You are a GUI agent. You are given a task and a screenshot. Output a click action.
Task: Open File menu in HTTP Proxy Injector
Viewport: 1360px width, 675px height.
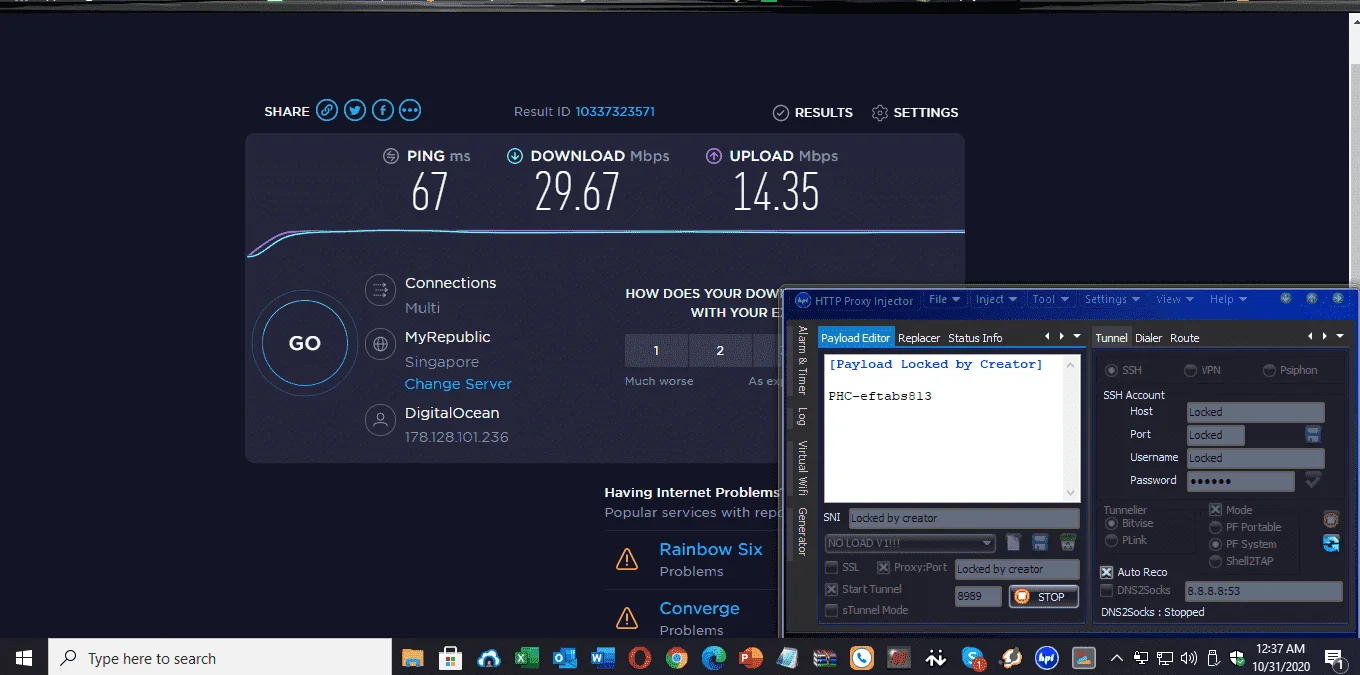(944, 299)
